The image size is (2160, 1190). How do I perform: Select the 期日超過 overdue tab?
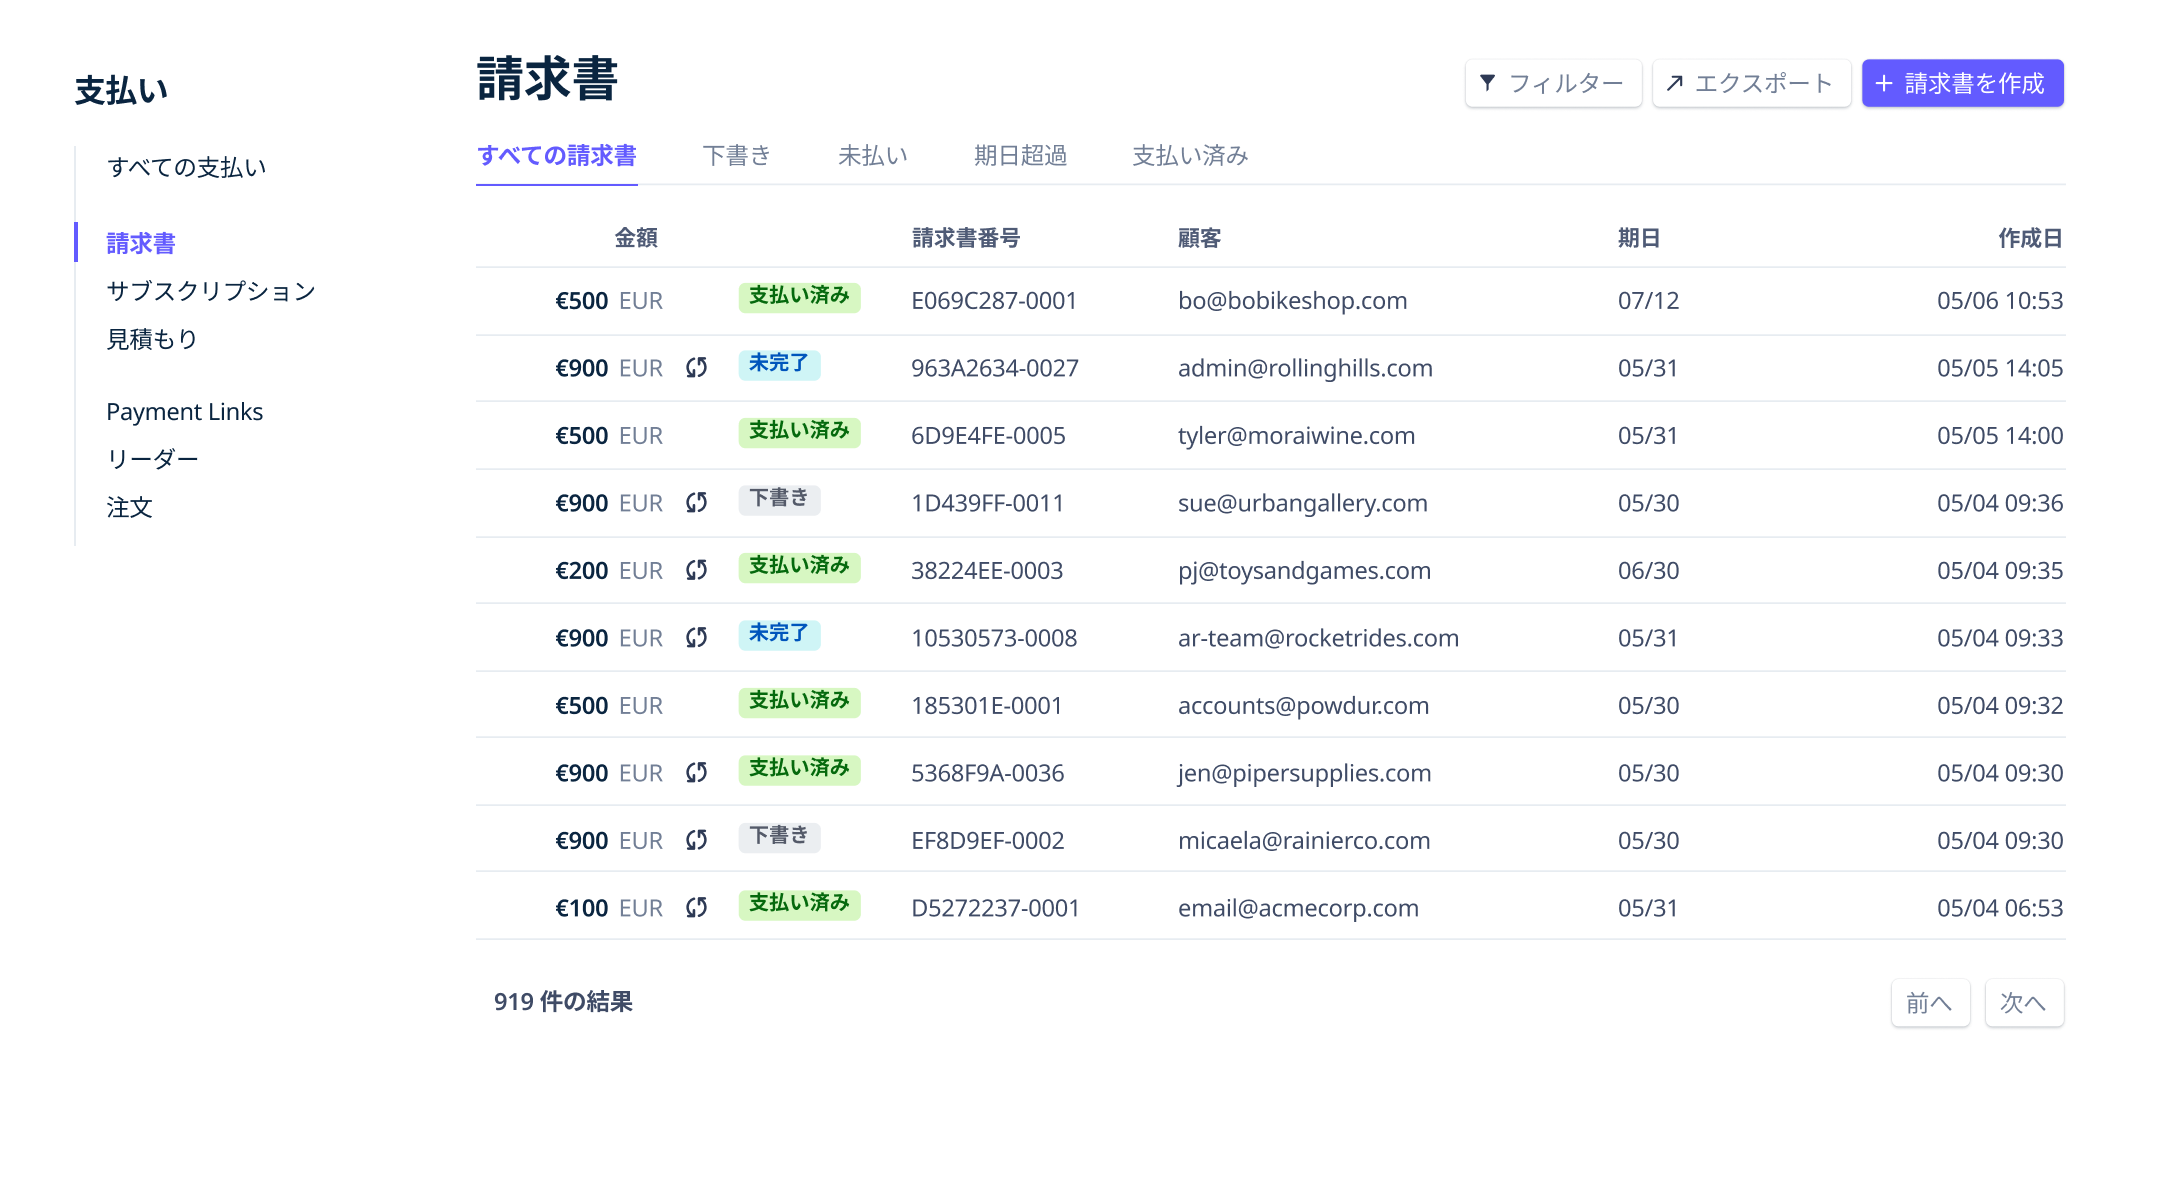pyautogui.click(x=1020, y=156)
